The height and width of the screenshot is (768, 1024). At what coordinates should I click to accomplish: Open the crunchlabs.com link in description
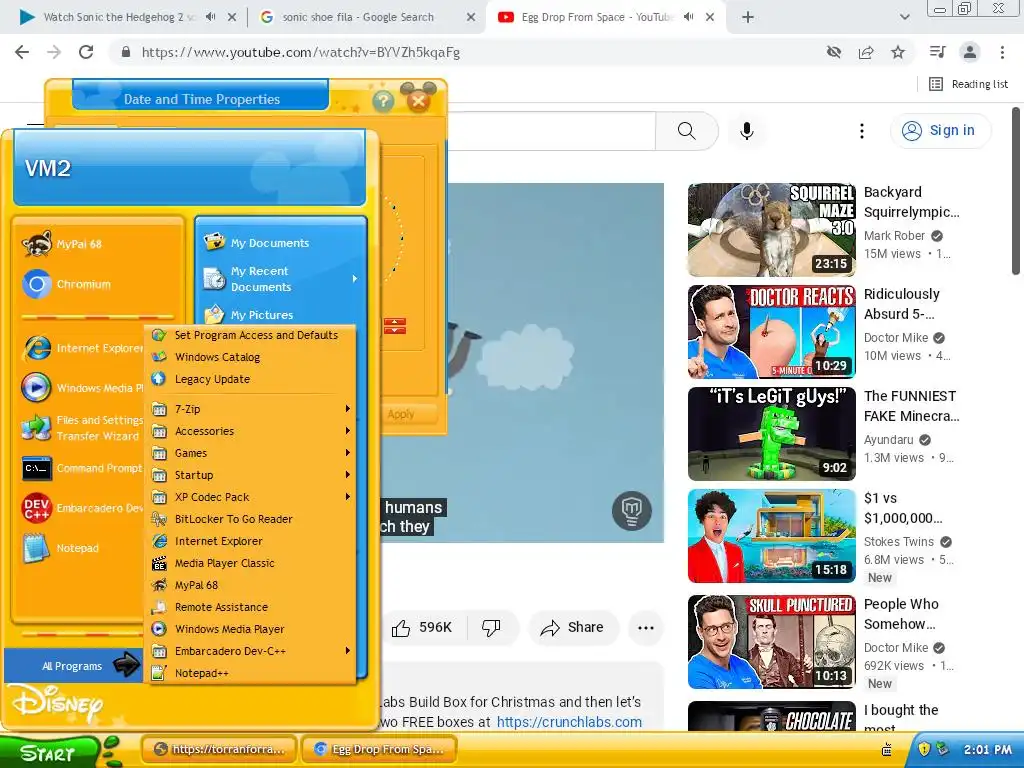click(569, 722)
